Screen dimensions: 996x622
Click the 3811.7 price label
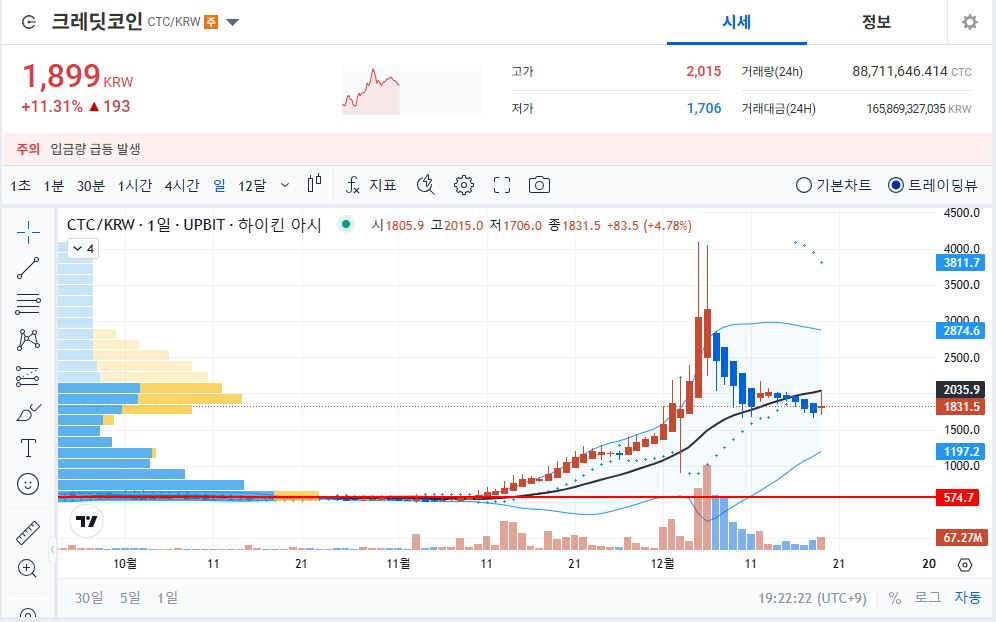coord(960,262)
